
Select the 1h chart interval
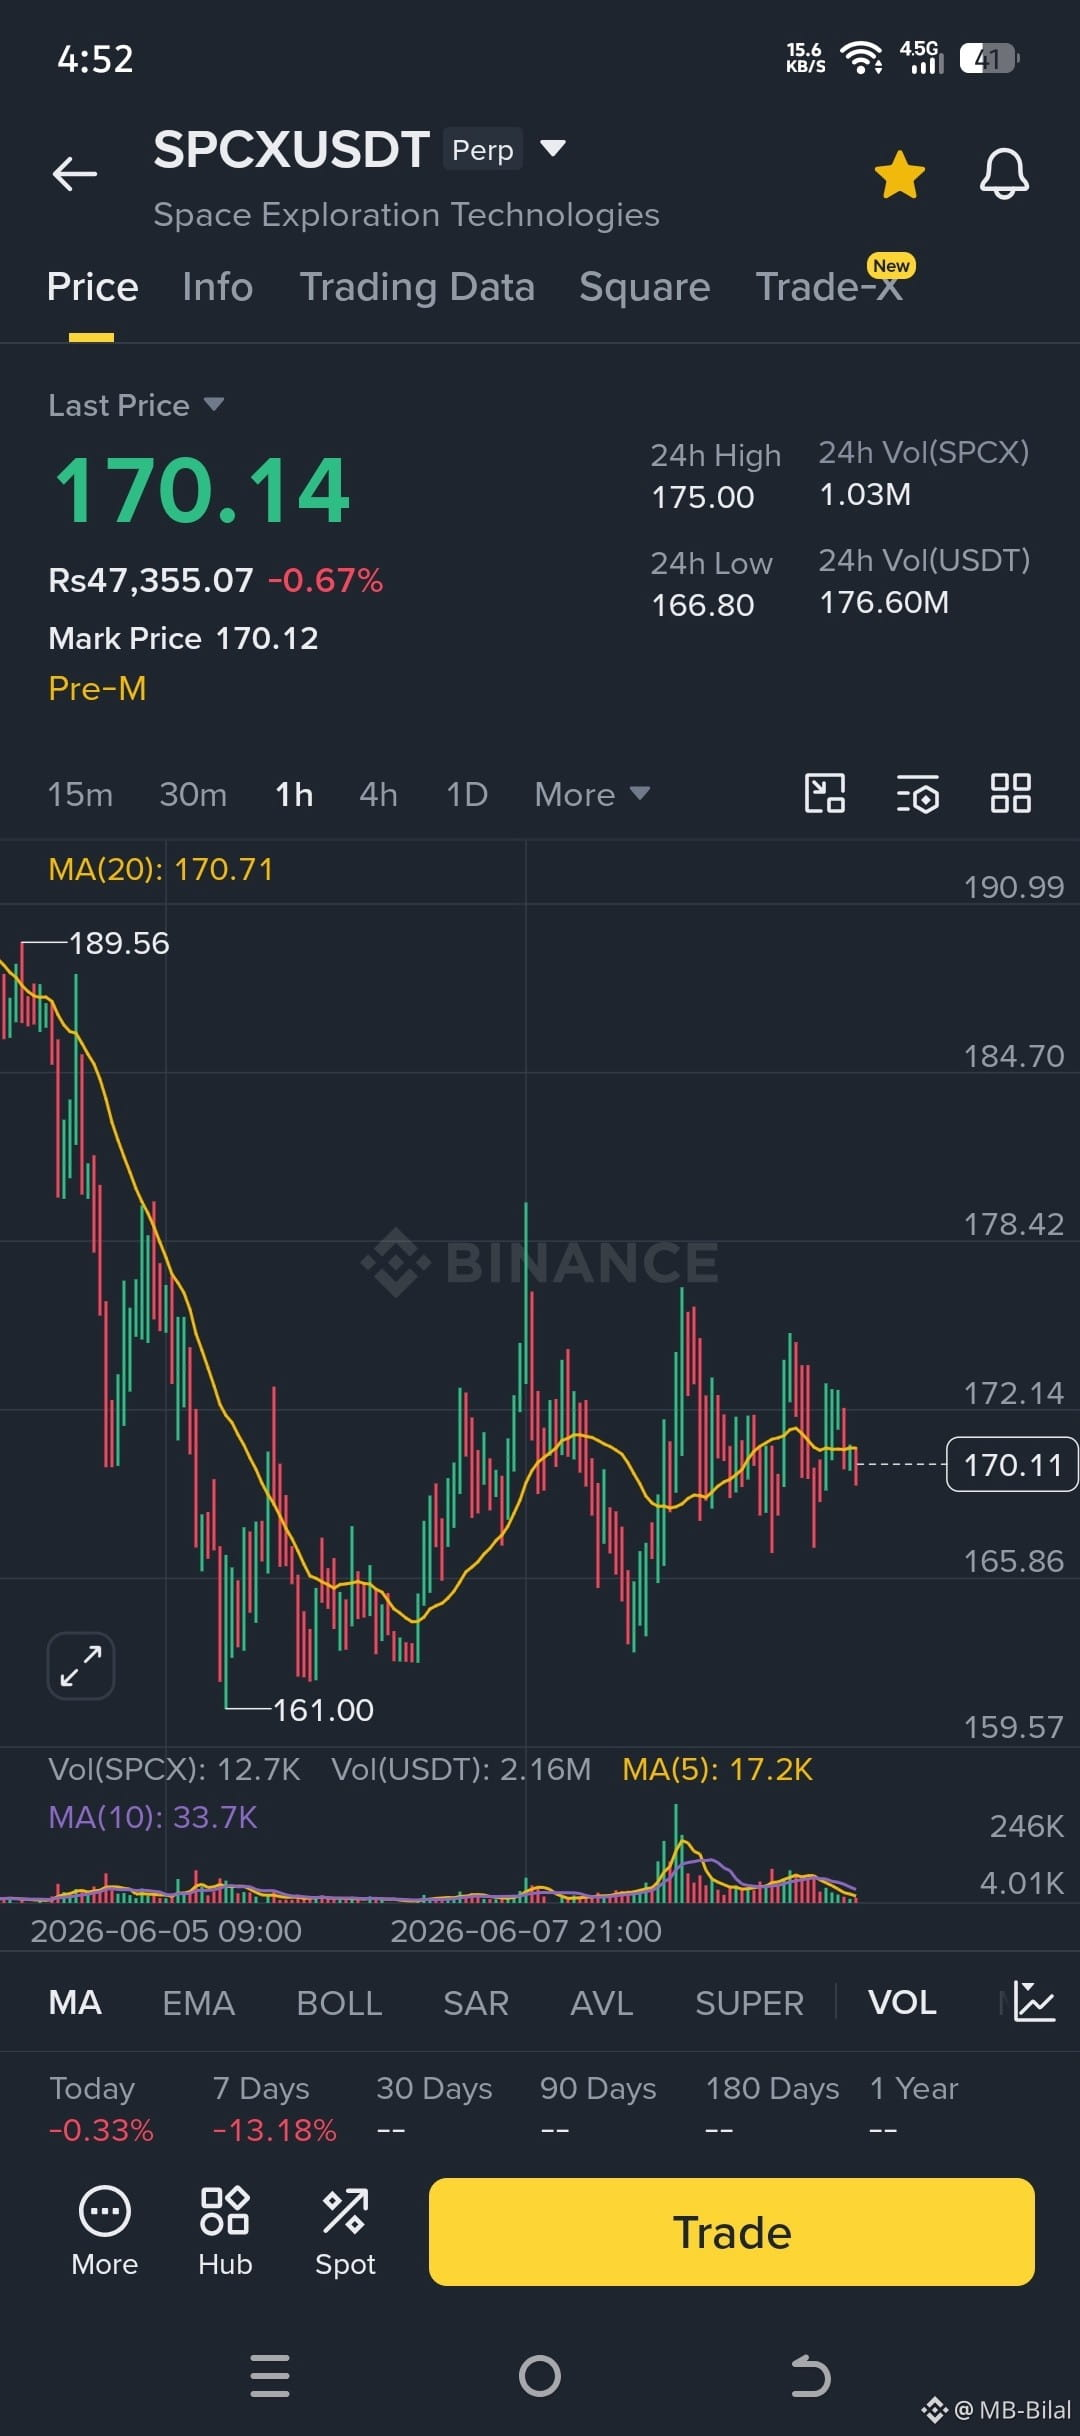coord(294,794)
